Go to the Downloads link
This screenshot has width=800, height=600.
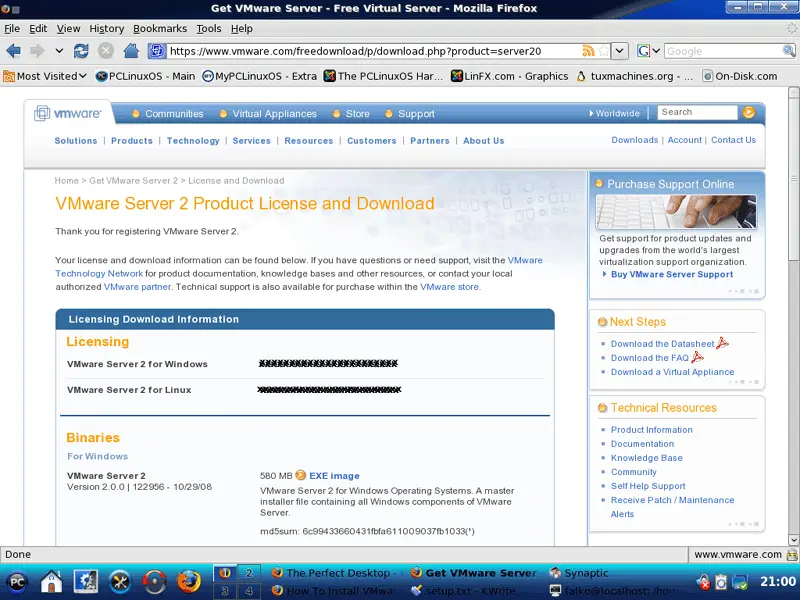click(635, 140)
